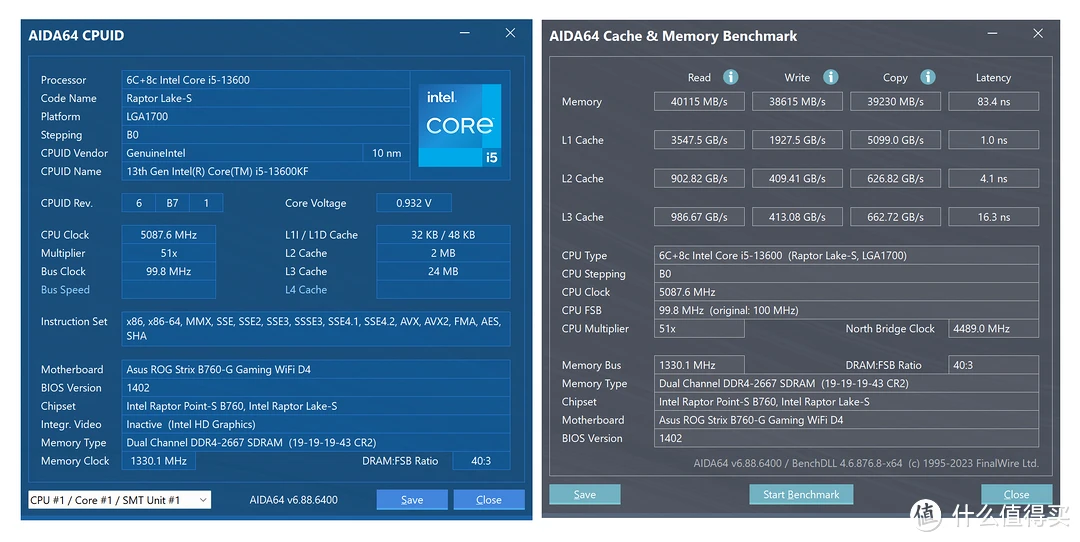Viewport: 1080px width, 542px height.
Task: Minimize the AIDA64 CPUID window
Action: tap(463, 34)
